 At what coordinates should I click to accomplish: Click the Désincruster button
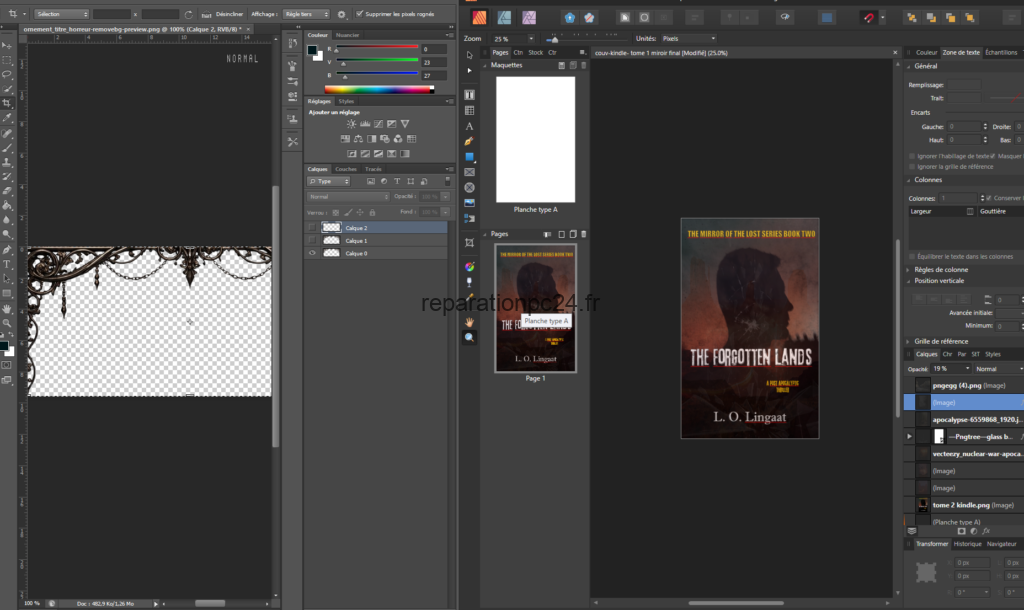230,15
